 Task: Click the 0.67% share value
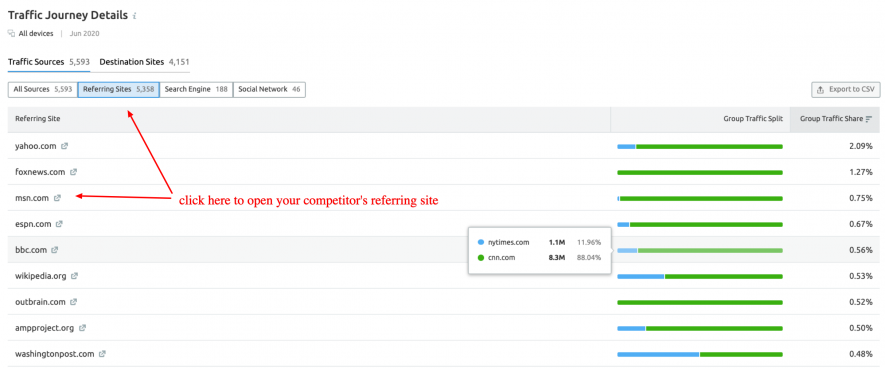coord(861,224)
